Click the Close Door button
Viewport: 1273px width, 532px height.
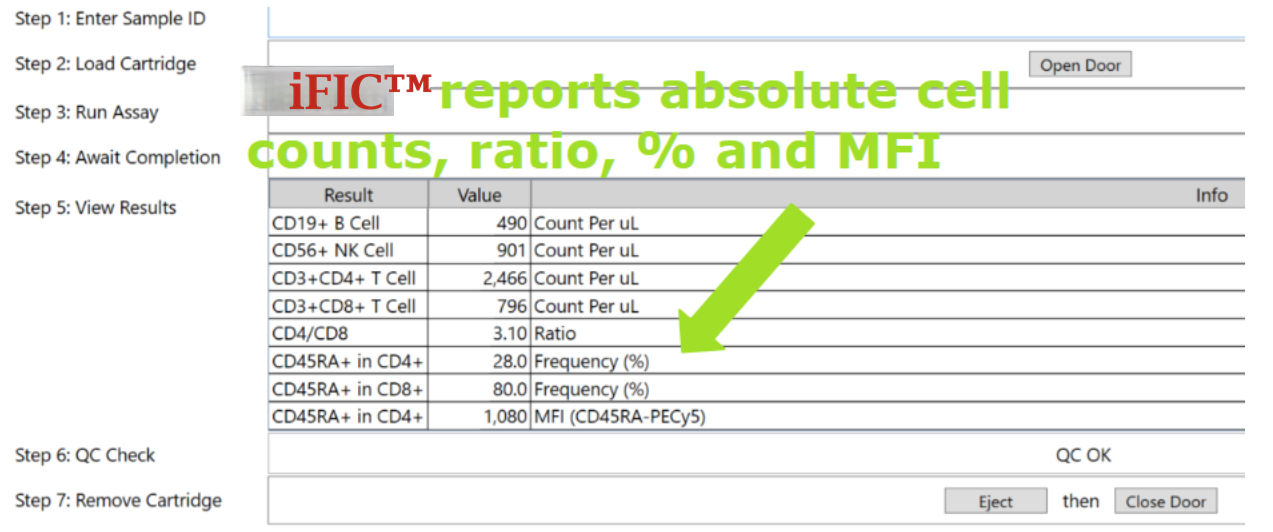point(1166,502)
